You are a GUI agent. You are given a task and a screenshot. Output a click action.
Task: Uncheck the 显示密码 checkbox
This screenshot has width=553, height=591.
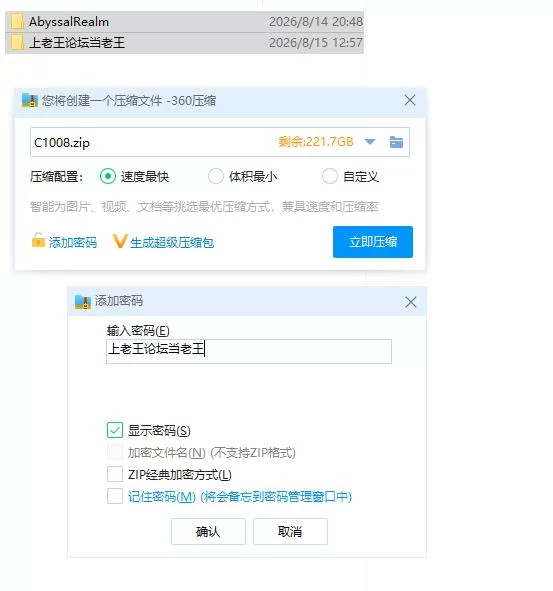(115, 430)
